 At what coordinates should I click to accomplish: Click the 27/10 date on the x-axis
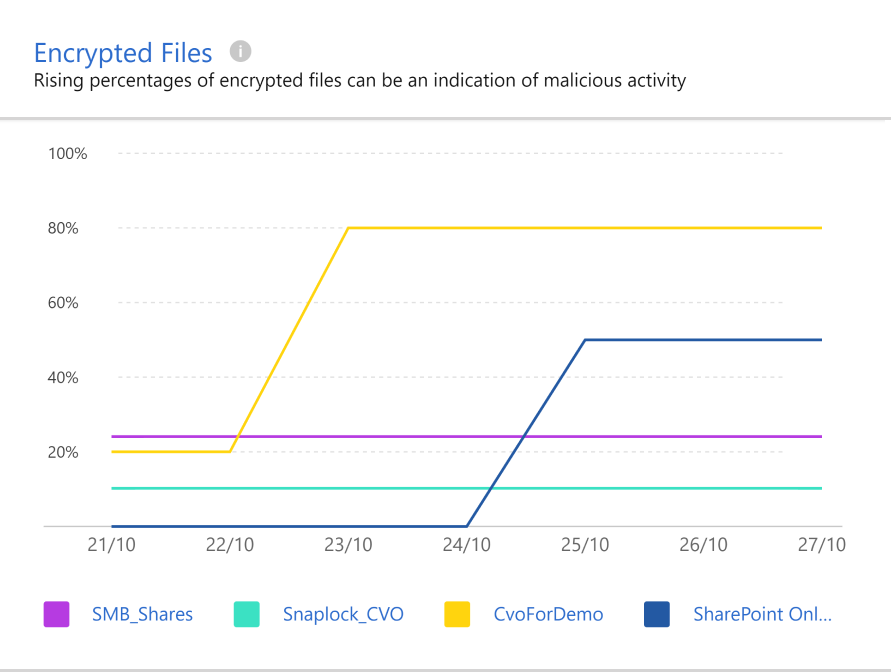point(821,545)
